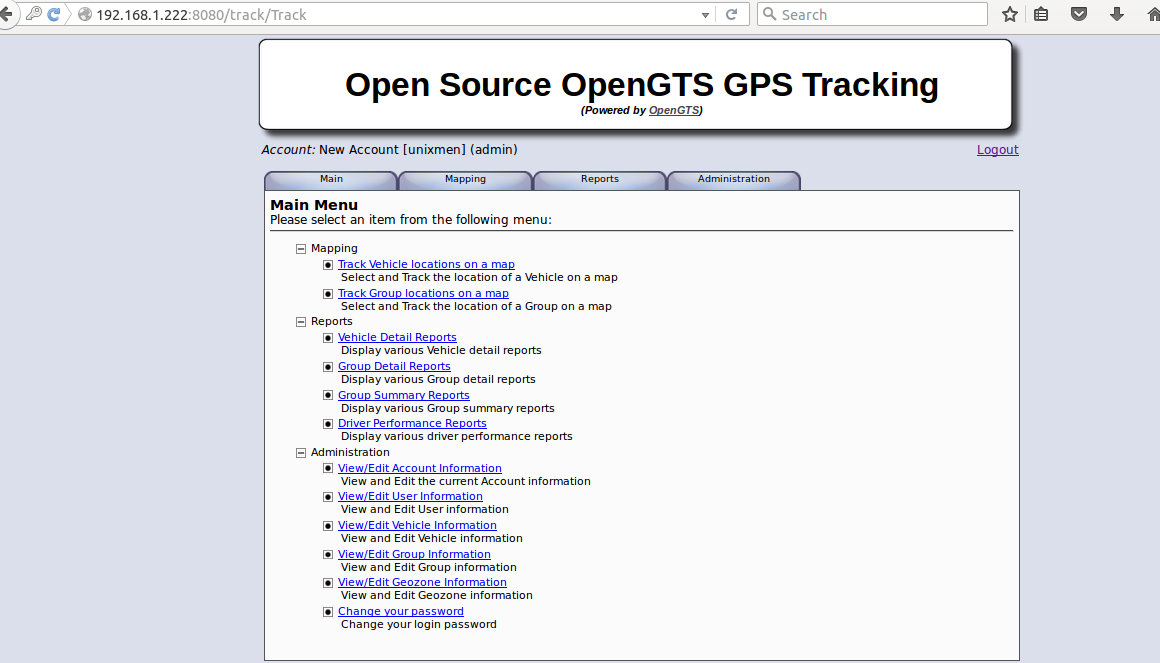Screen dimensions: 1160x663
Task: Click the account name 'New Account [unixmen] (admin)'
Action: [x=418, y=149]
